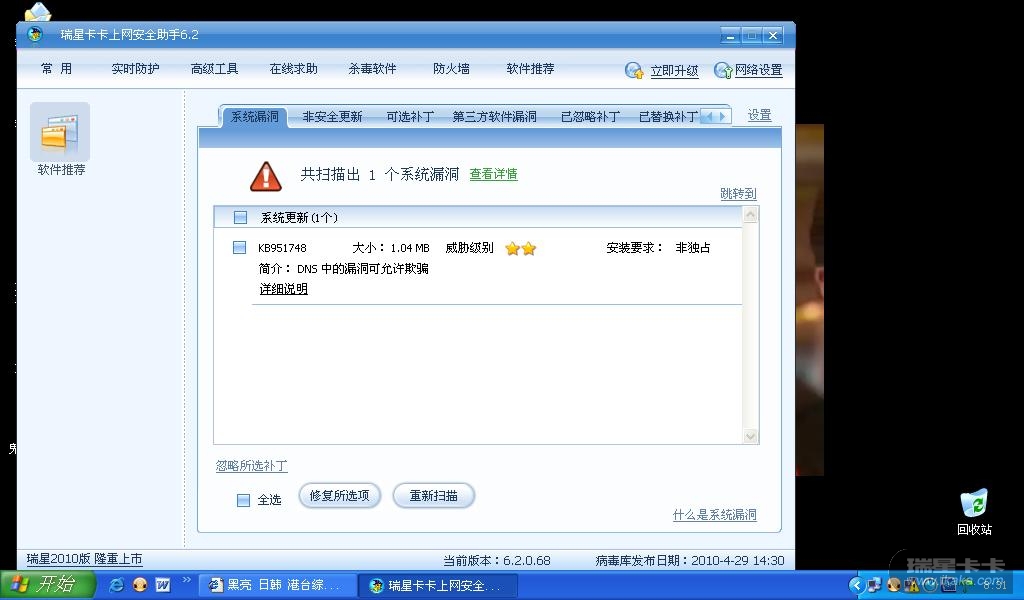
Task: Click the 安装要求: 非独占 text
Action: click(658, 247)
